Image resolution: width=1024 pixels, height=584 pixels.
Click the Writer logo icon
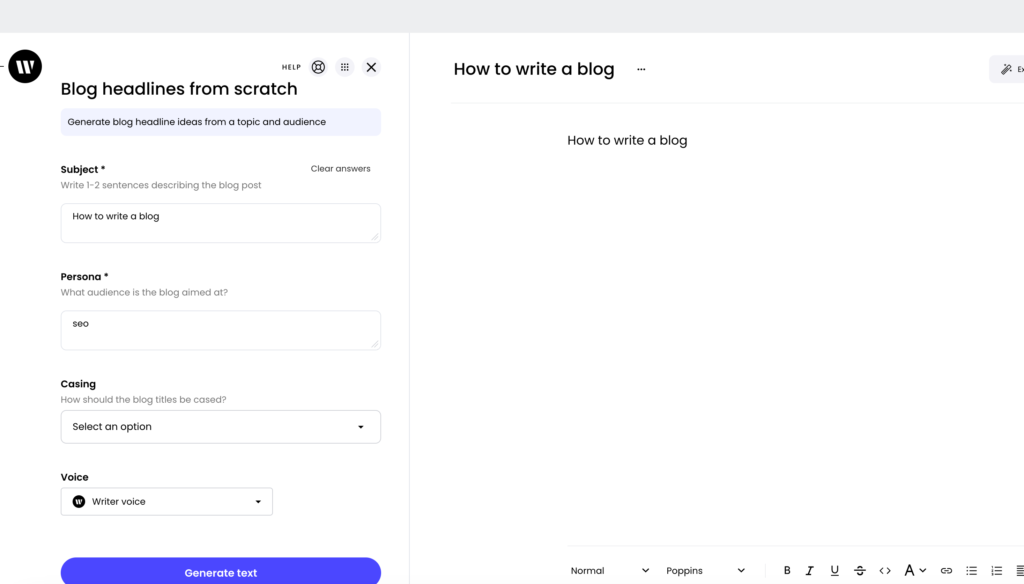point(25,66)
